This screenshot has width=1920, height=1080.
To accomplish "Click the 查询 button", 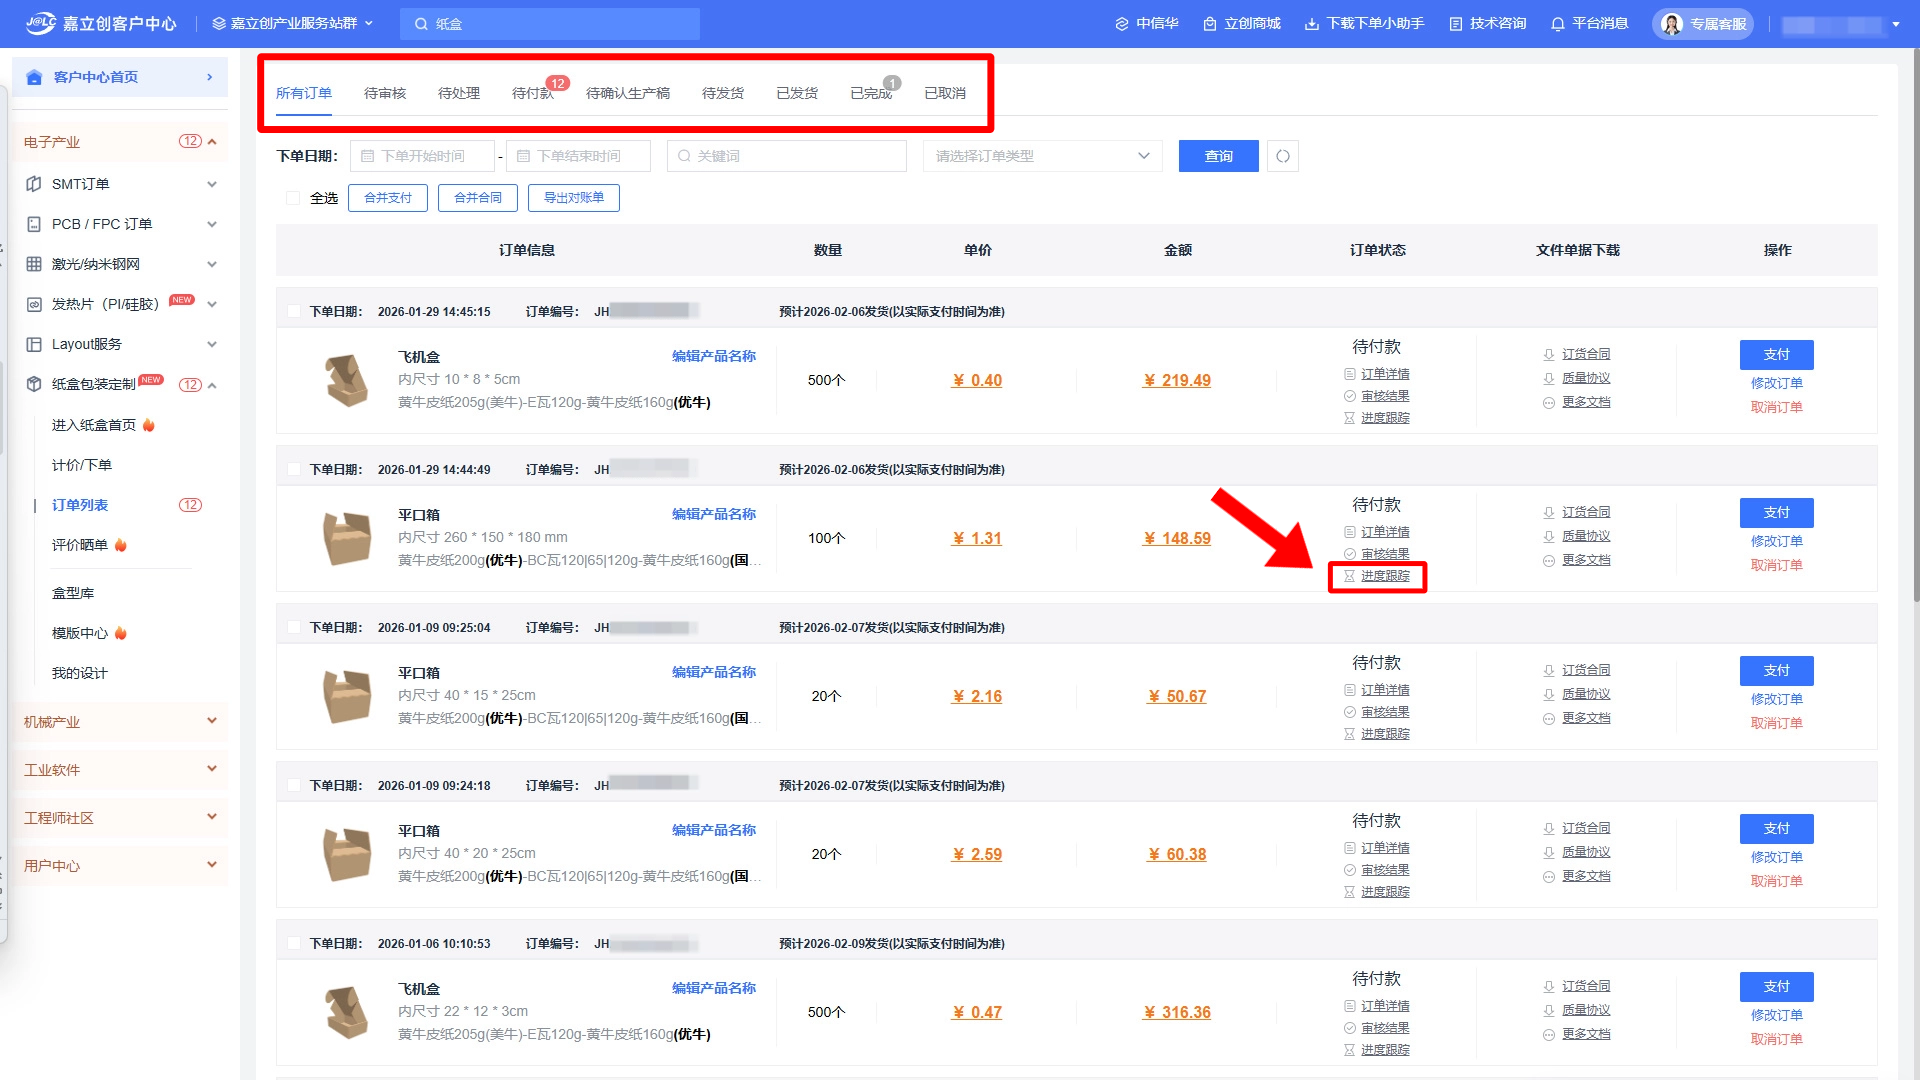I will pyautogui.click(x=1218, y=156).
